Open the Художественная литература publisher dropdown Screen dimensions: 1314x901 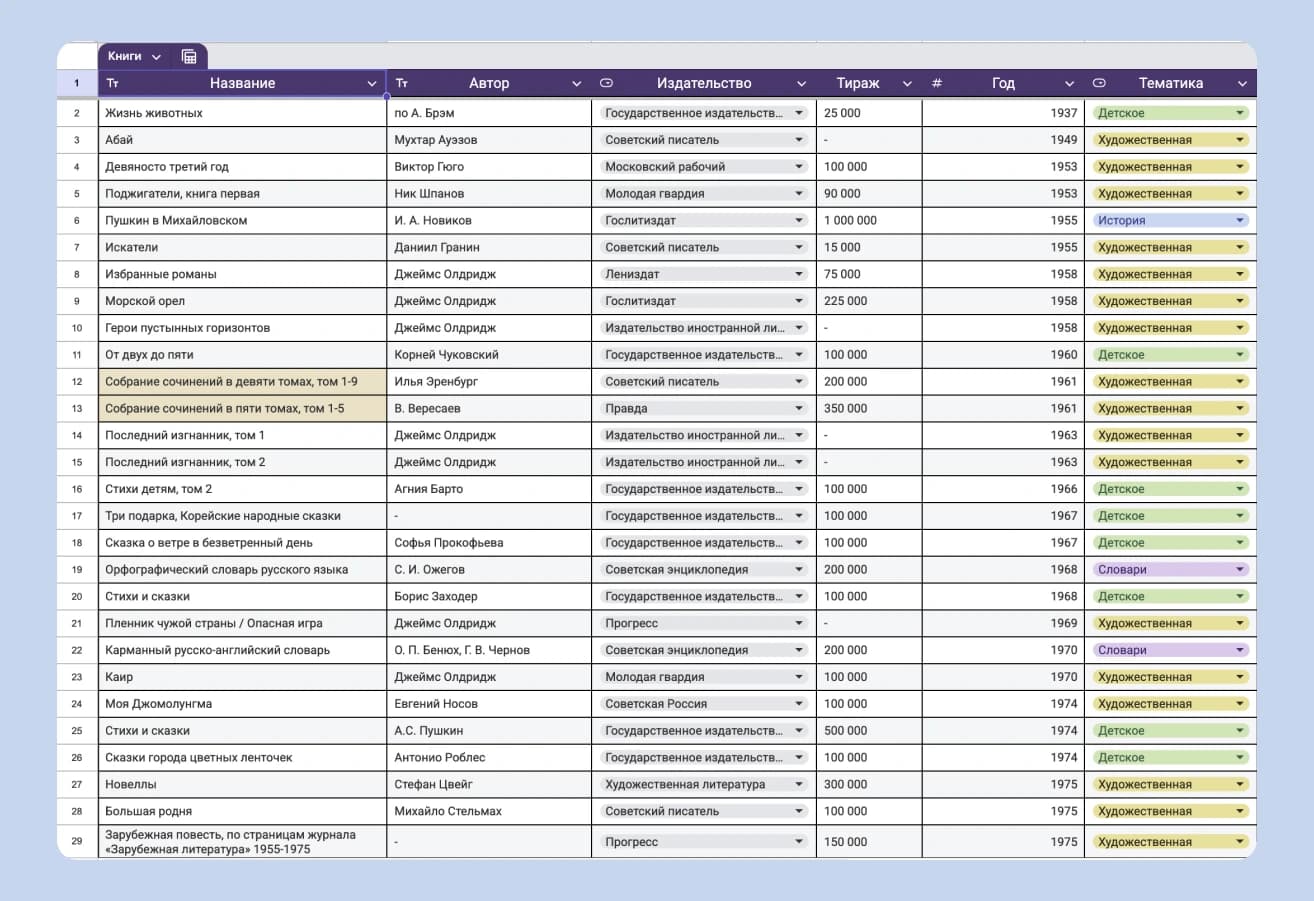(x=704, y=784)
